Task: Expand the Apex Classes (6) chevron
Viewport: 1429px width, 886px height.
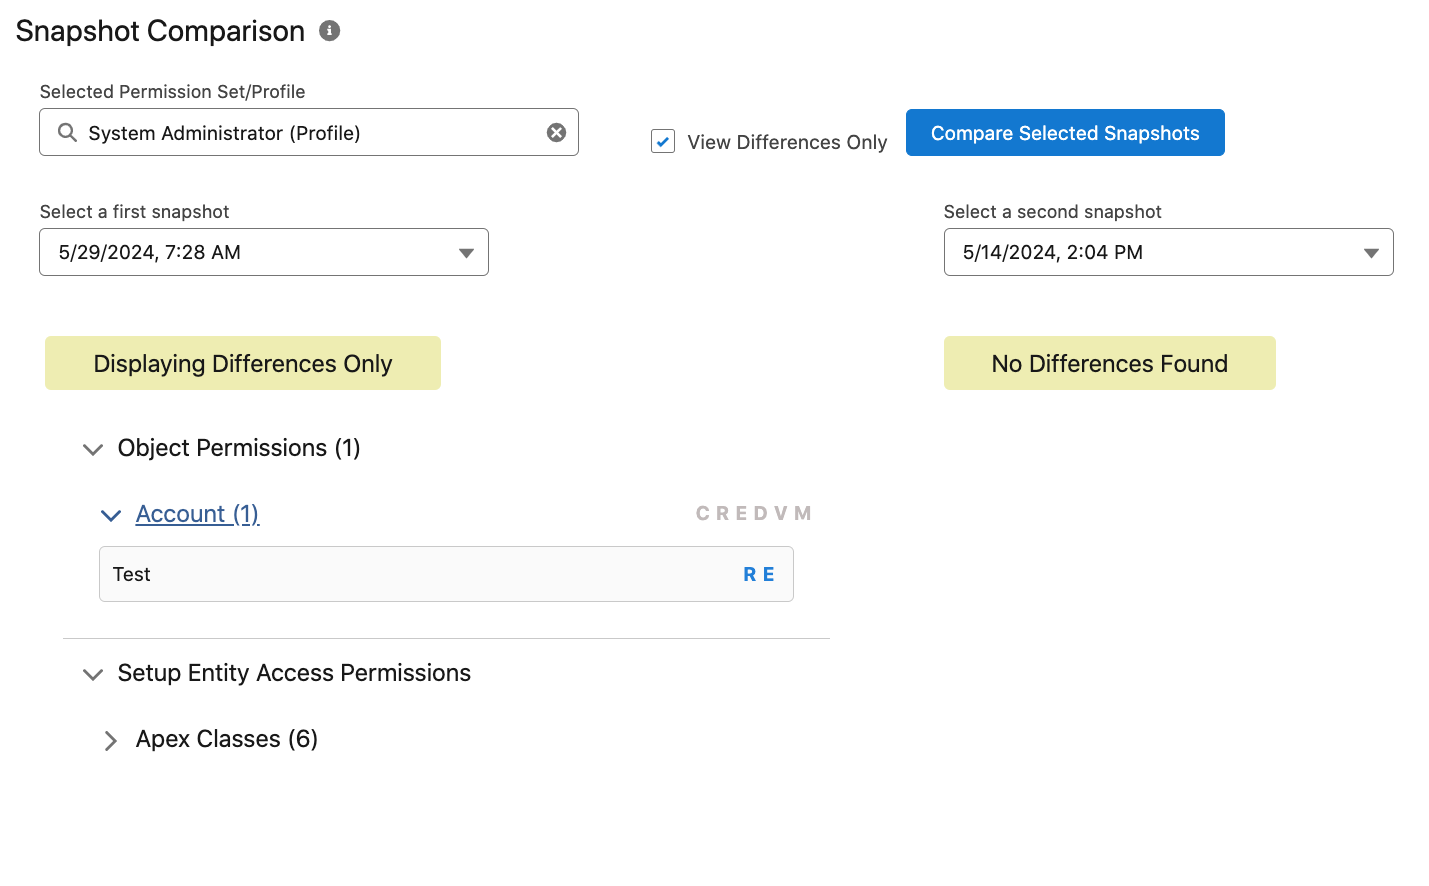Action: coord(111,740)
